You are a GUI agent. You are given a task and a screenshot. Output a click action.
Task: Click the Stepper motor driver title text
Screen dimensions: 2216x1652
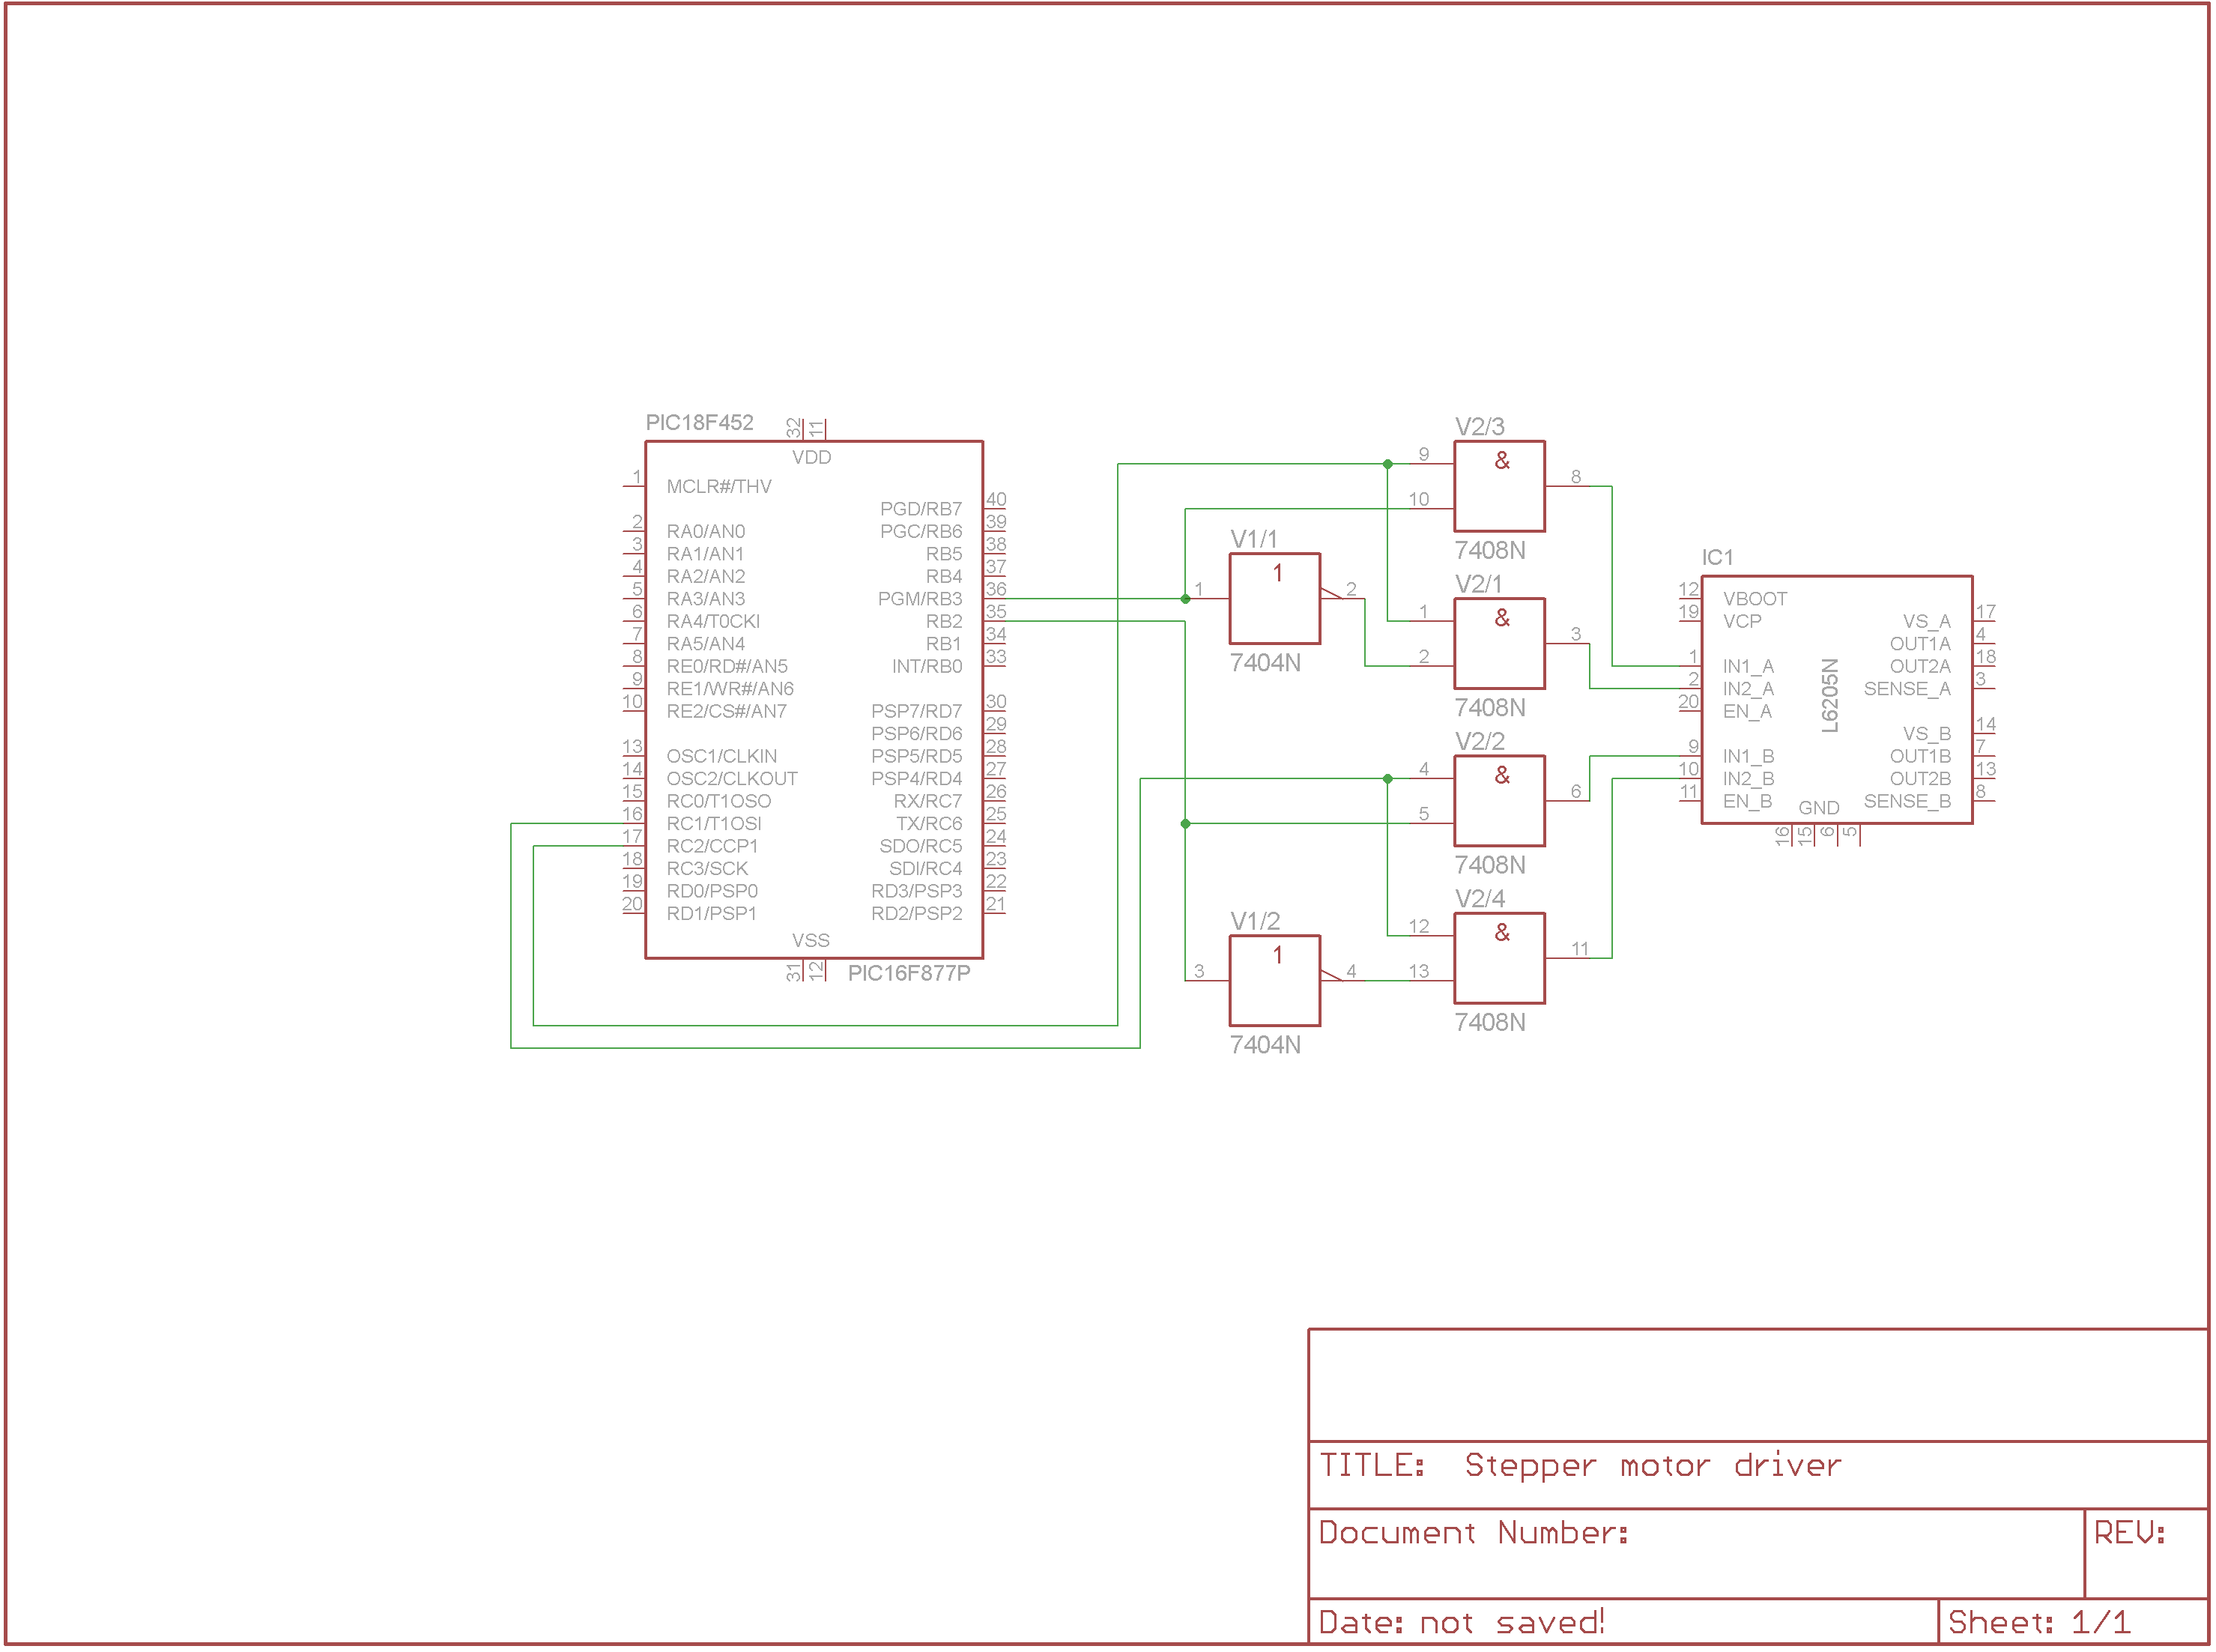click(1653, 1467)
